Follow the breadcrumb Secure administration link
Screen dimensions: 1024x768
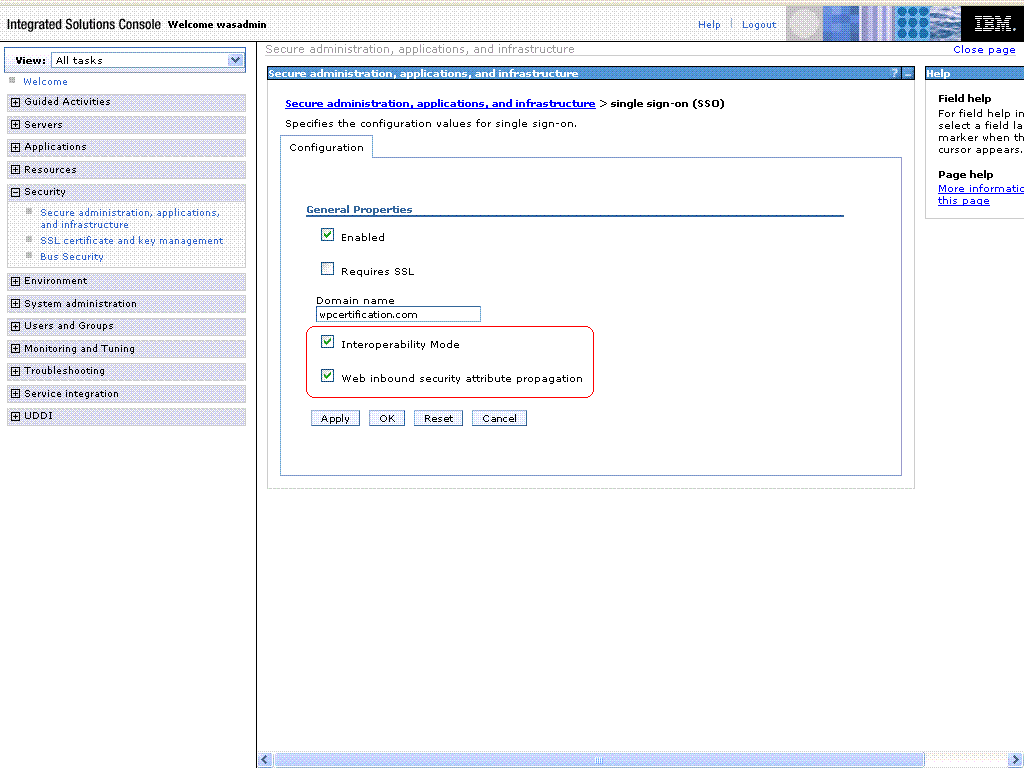point(440,103)
